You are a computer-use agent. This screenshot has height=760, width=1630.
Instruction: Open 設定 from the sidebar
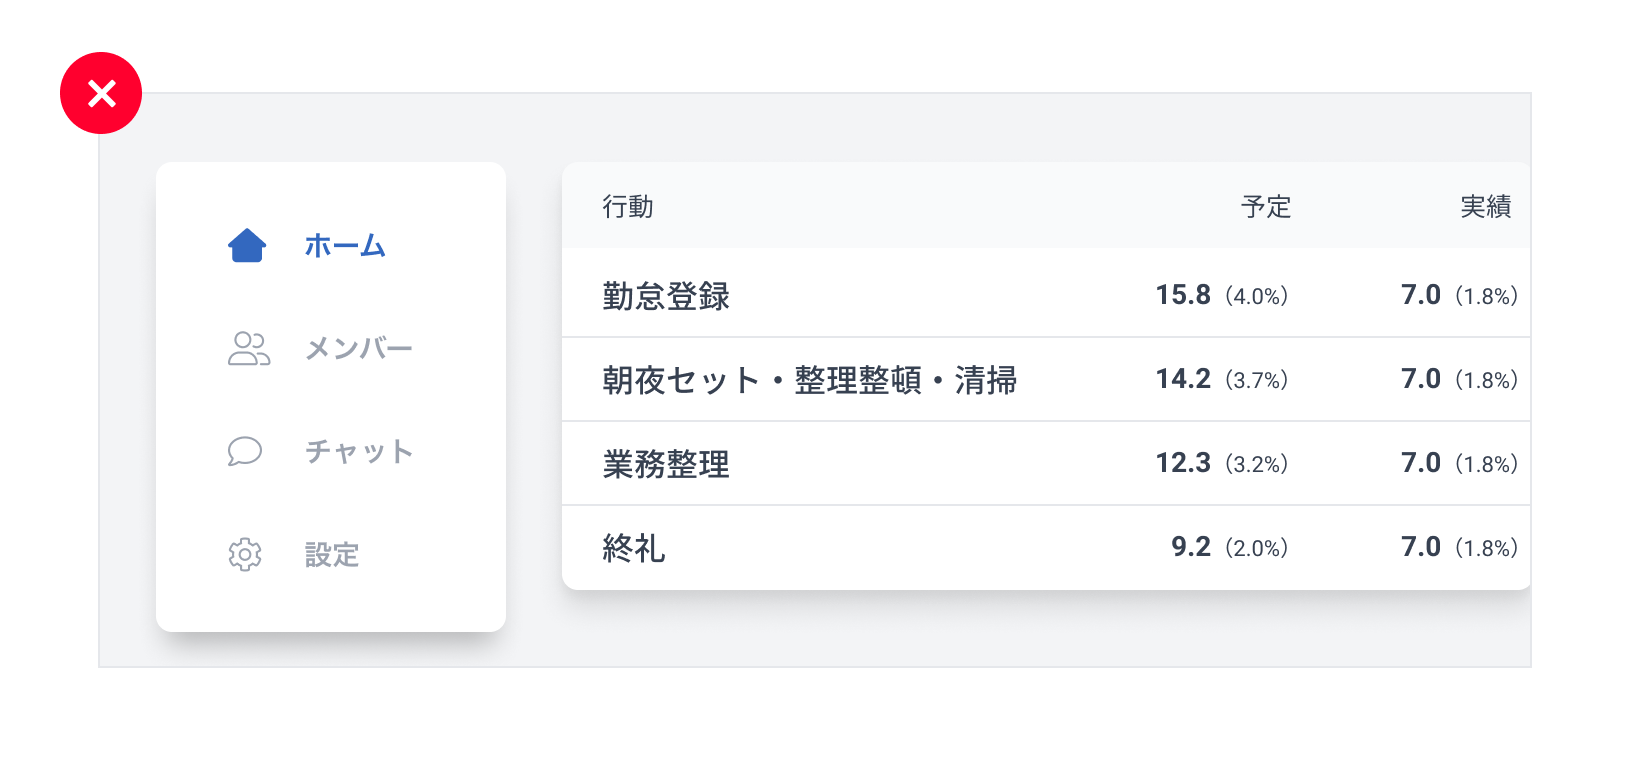(x=332, y=555)
